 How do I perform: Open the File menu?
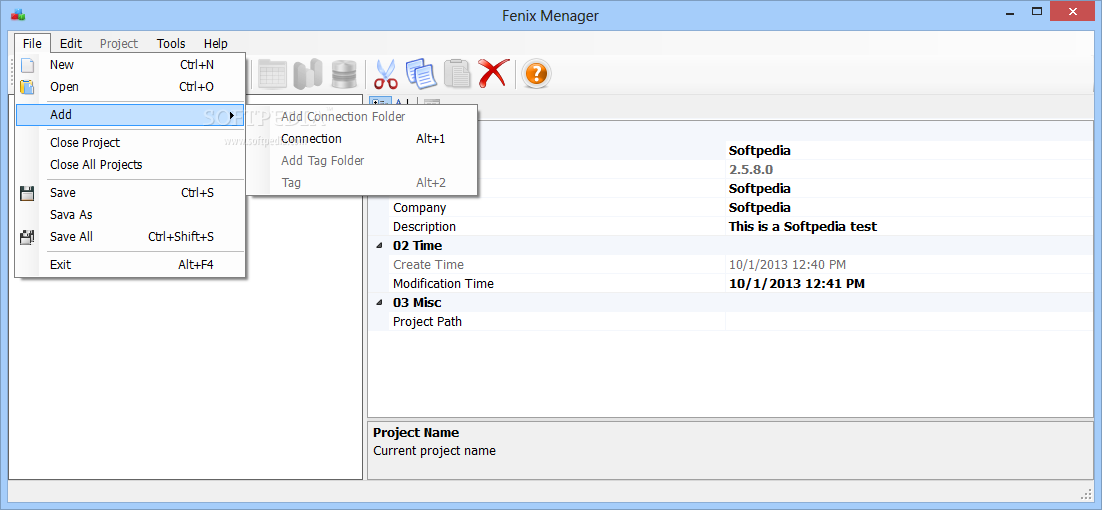tap(32, 44)
